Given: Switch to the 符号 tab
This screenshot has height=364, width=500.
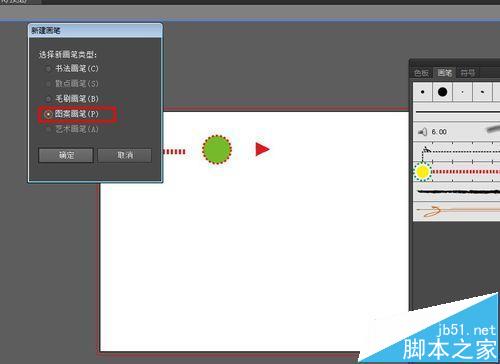Looking at the screenshot, I should click(x=467, y=73).
